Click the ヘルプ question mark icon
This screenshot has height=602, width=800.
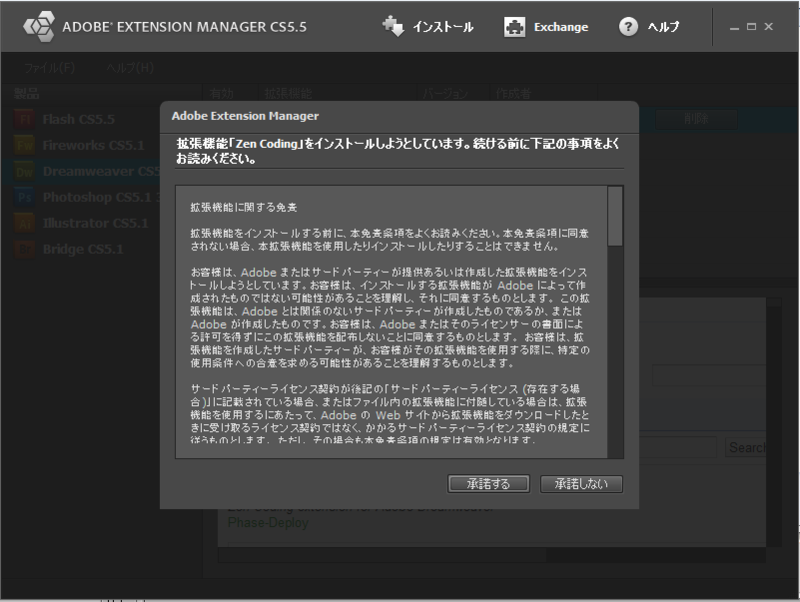click(x=628, y=27)
